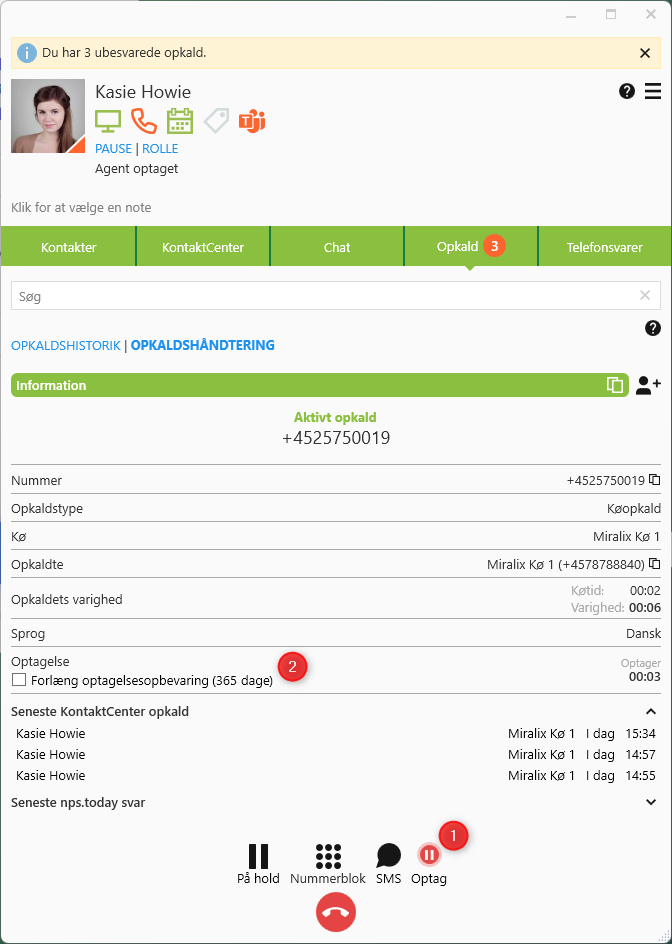This screenshot has width=672, height=944.
Task: Clear the search field with X
Action: 645,295
